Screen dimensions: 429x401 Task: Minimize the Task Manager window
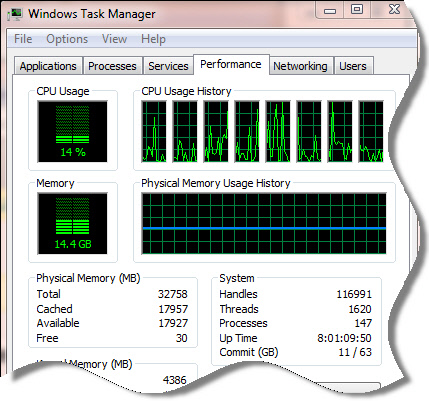tap(330, 11)
